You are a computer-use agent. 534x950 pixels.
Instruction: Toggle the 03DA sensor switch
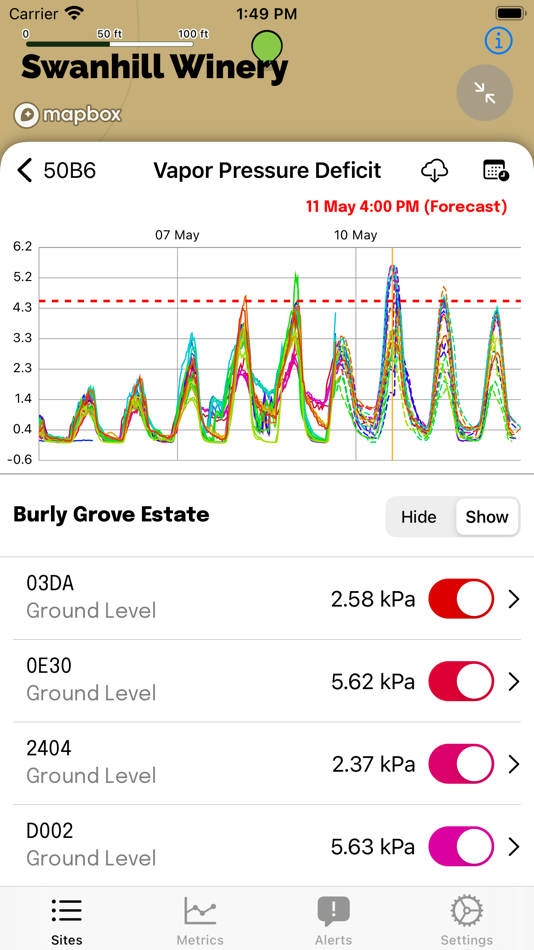(461, 599)
